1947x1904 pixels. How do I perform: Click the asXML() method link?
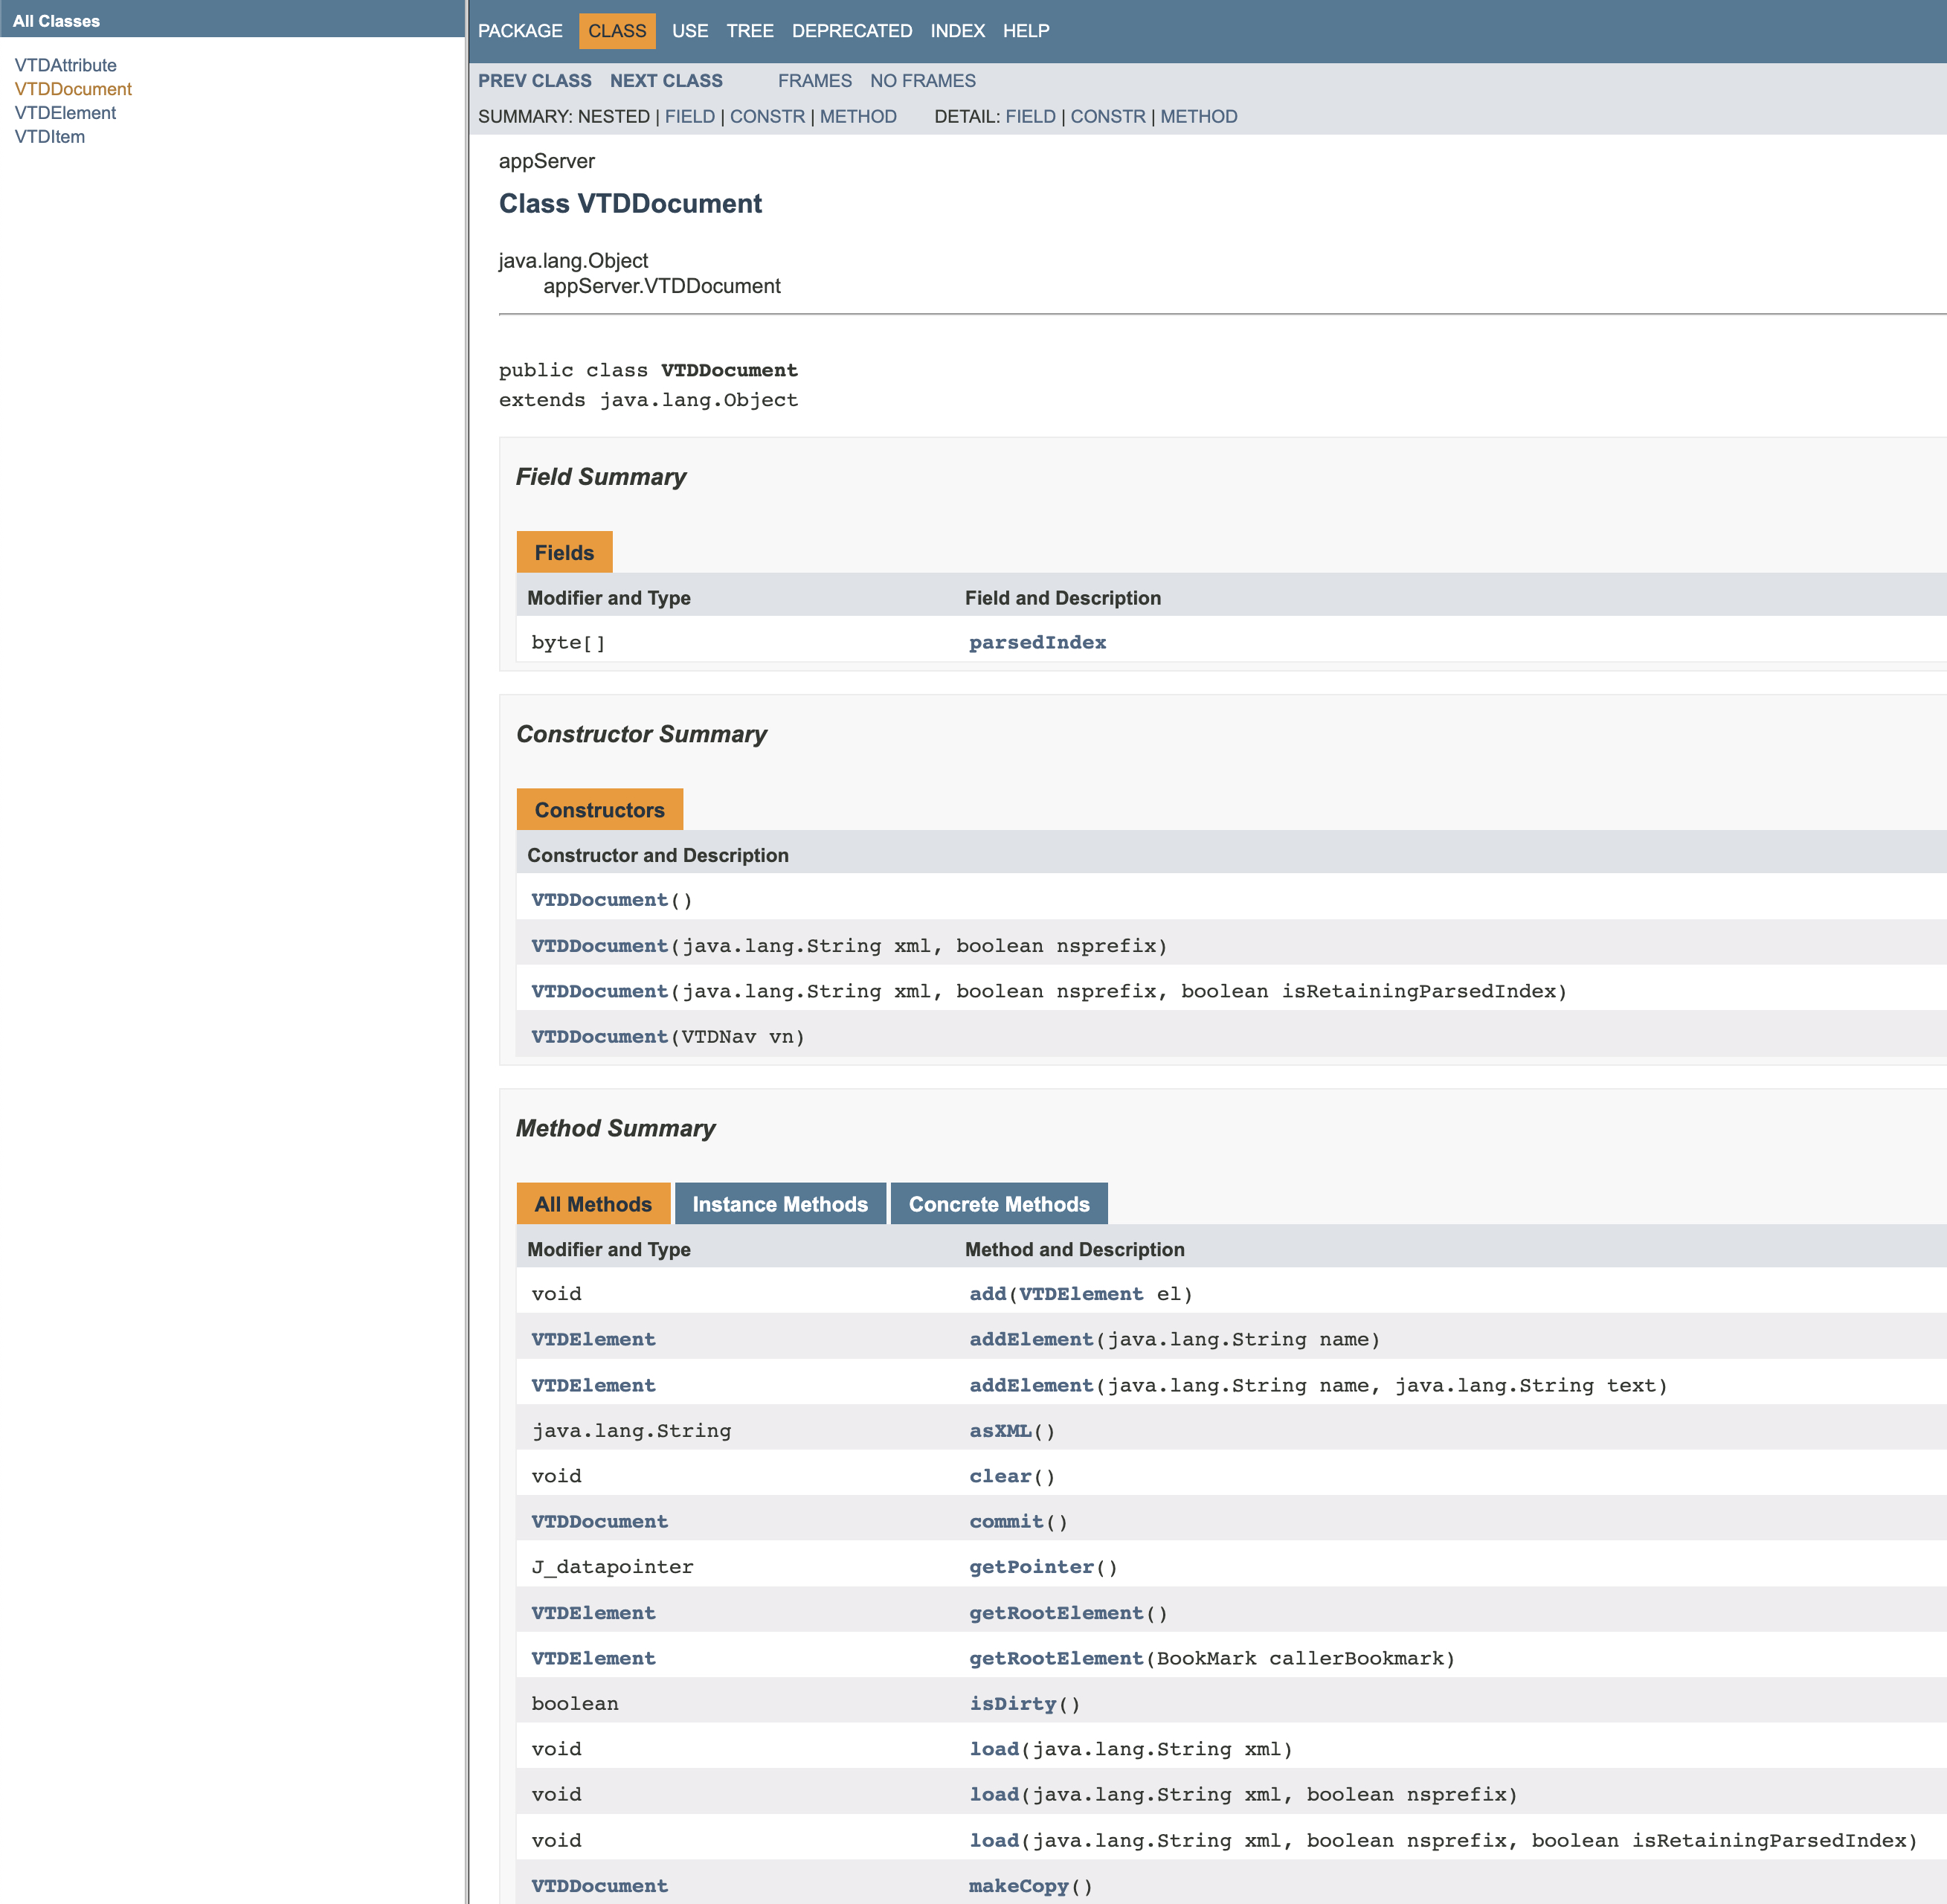click(999, 1431)
